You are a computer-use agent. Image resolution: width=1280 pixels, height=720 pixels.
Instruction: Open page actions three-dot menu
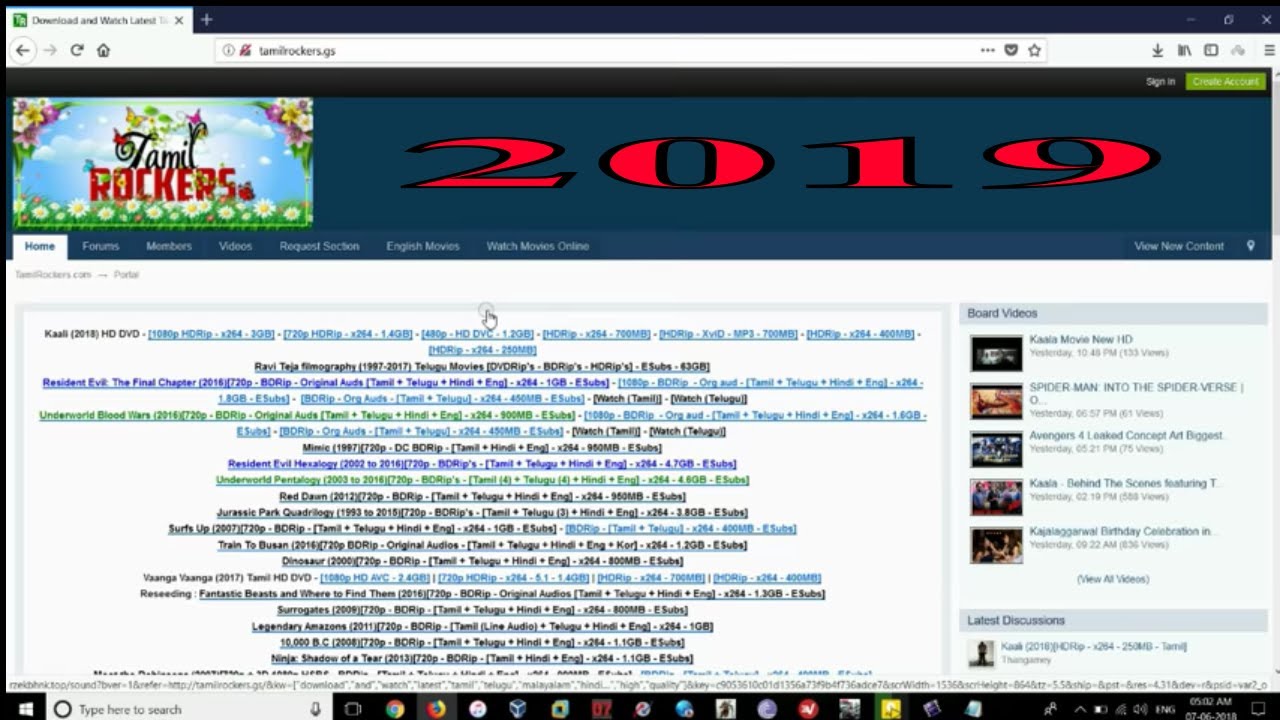pos(987,50)
